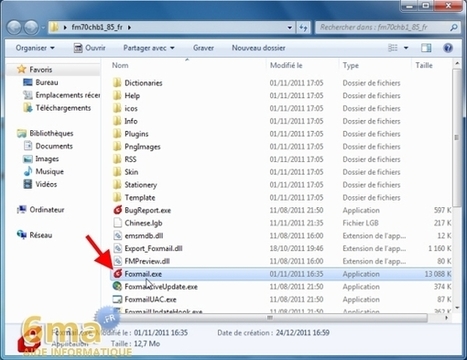This screenshot has height=360, width=467.
Task: Select the Skin folder icon
Action: coord(117,172)
